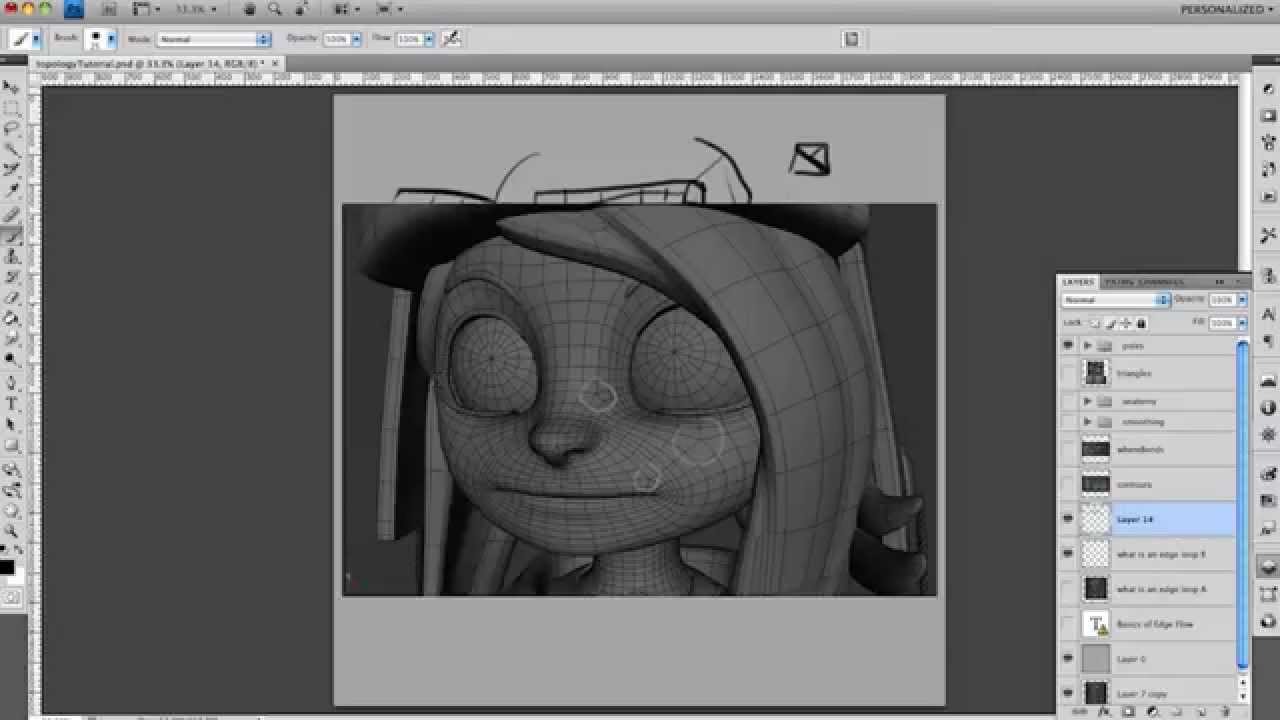Click the rotate view tool in application bar
Viewport: 1280px width, 720px height.
click(301, 9)
